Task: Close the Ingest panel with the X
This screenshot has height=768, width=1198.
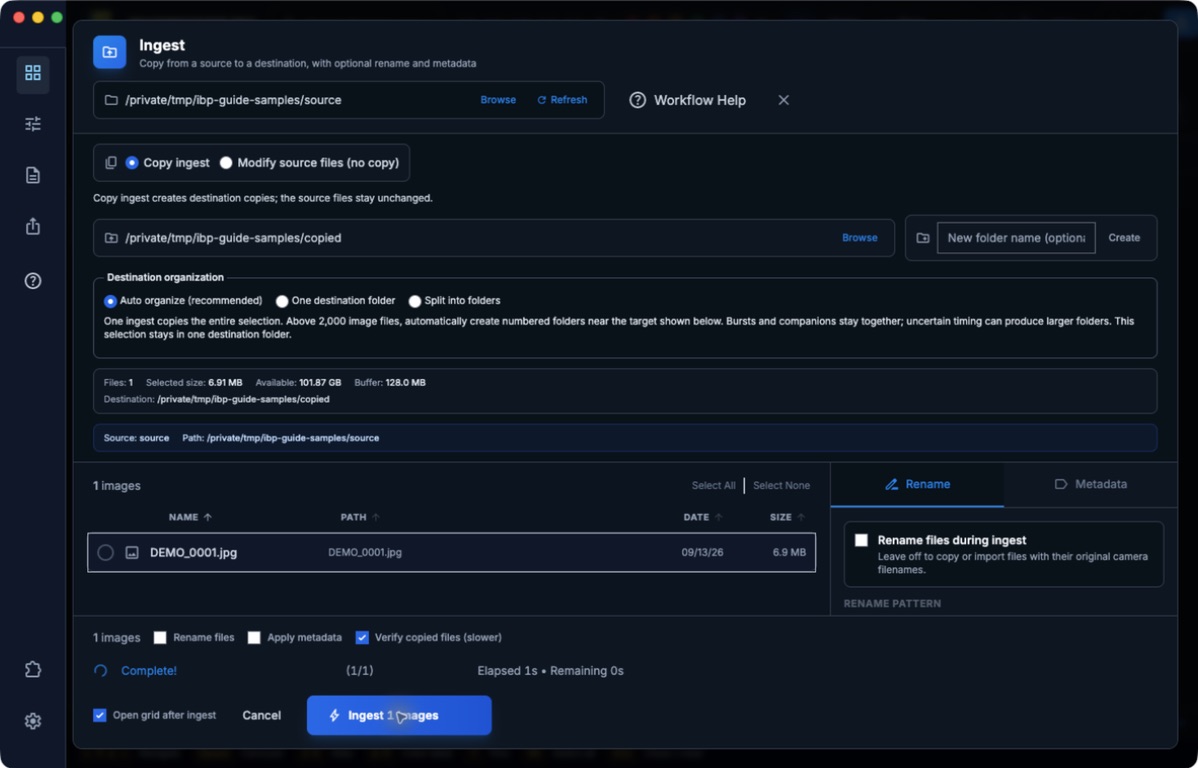Action: point(783,100)
